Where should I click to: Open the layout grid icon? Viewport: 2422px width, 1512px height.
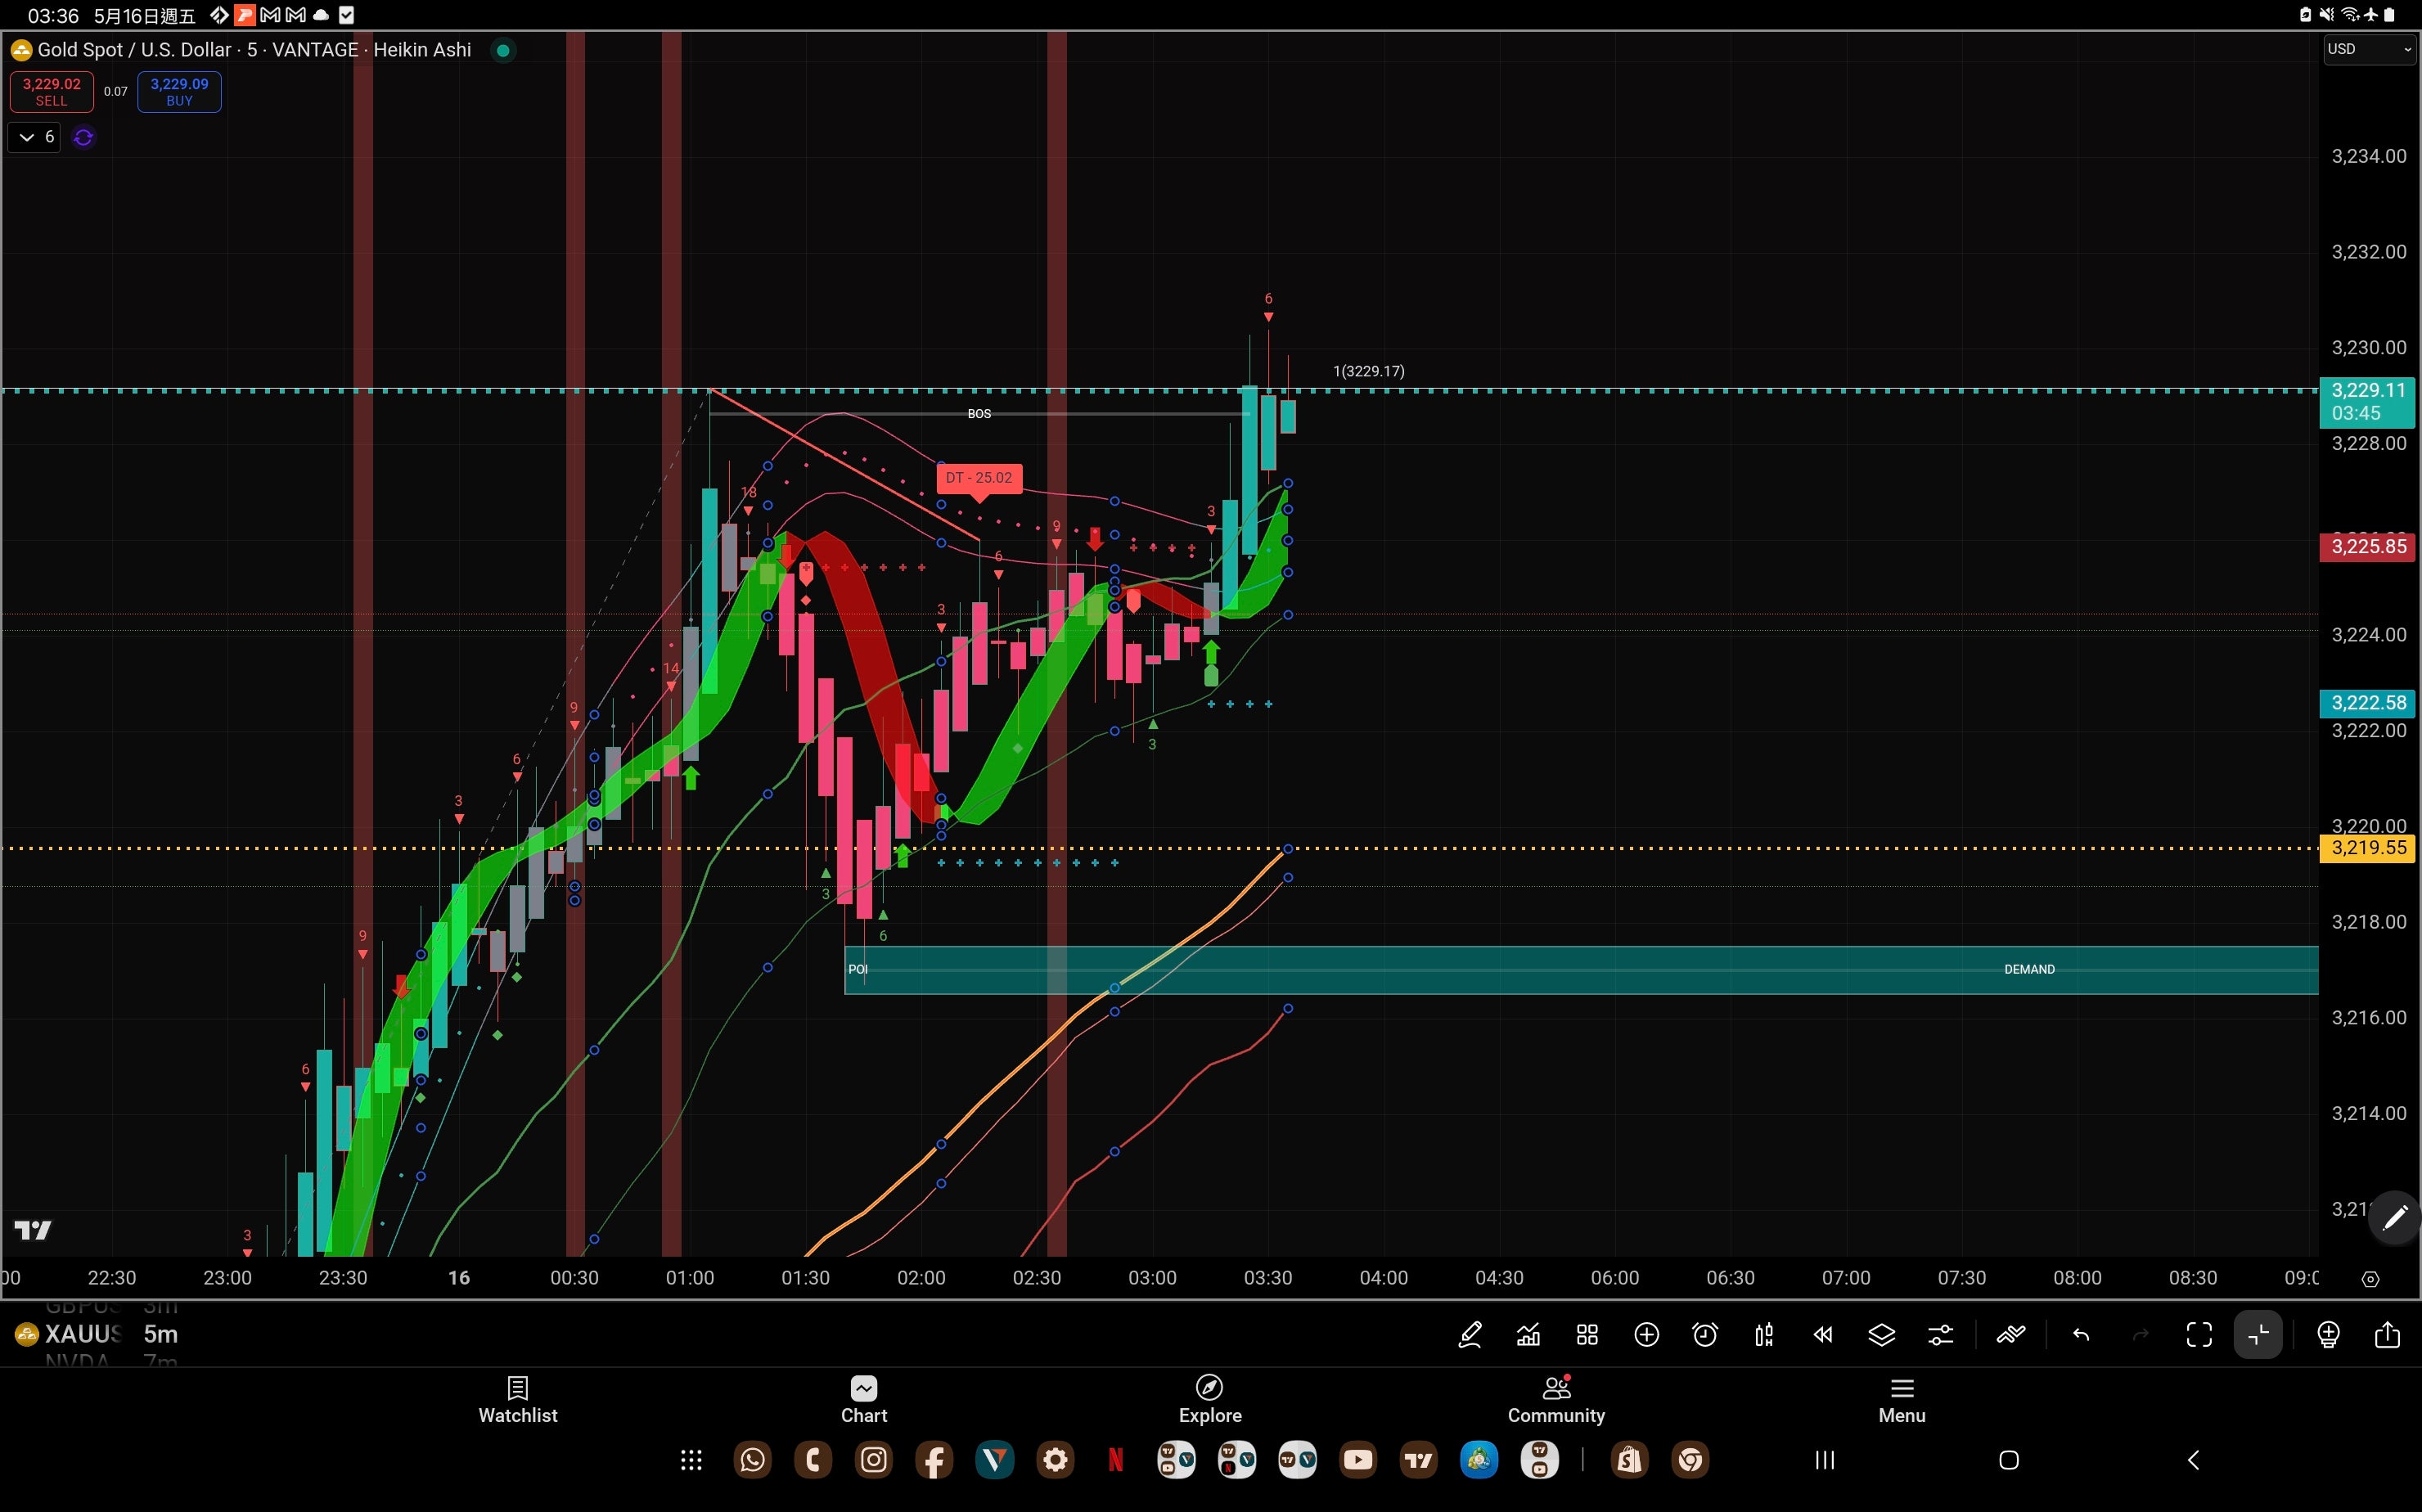(1587, 1335)
